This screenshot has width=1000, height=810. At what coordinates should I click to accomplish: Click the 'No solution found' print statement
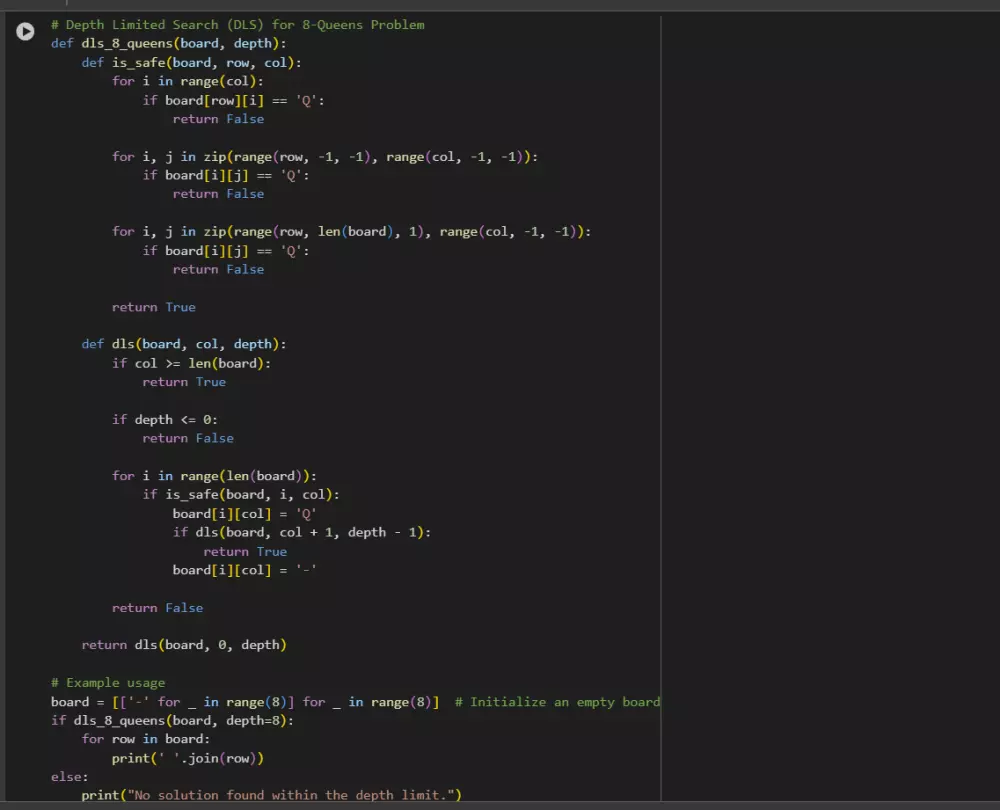[271, 795]
